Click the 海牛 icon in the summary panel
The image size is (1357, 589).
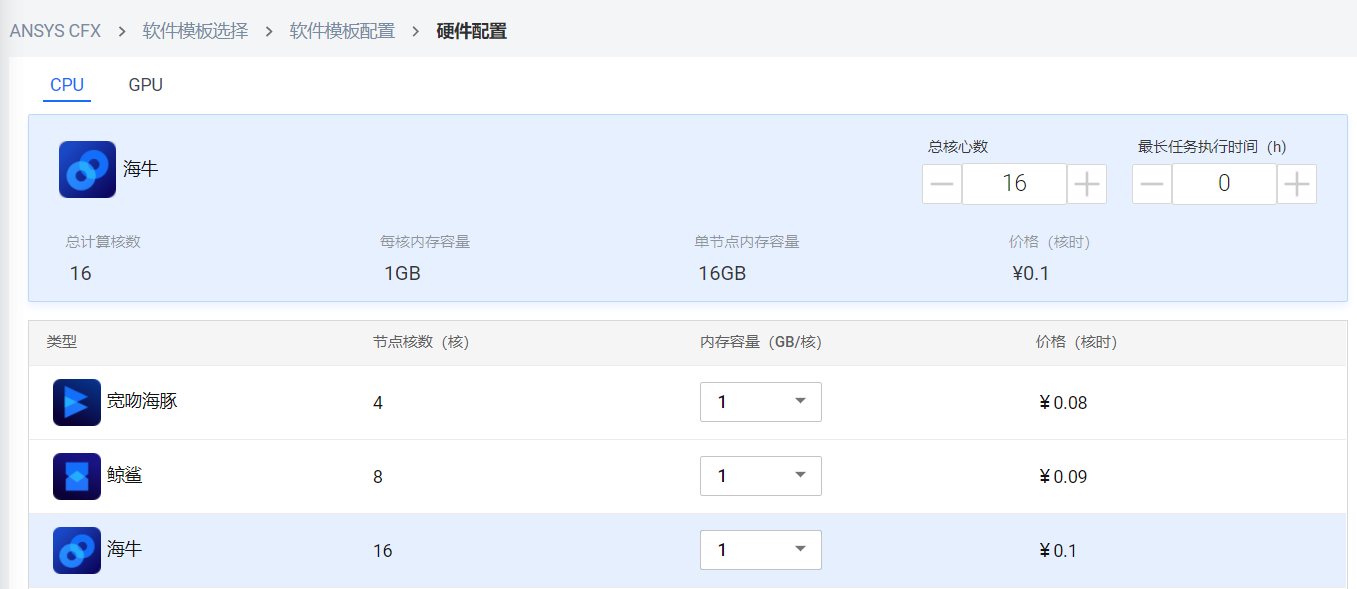[x=88, y=170]
